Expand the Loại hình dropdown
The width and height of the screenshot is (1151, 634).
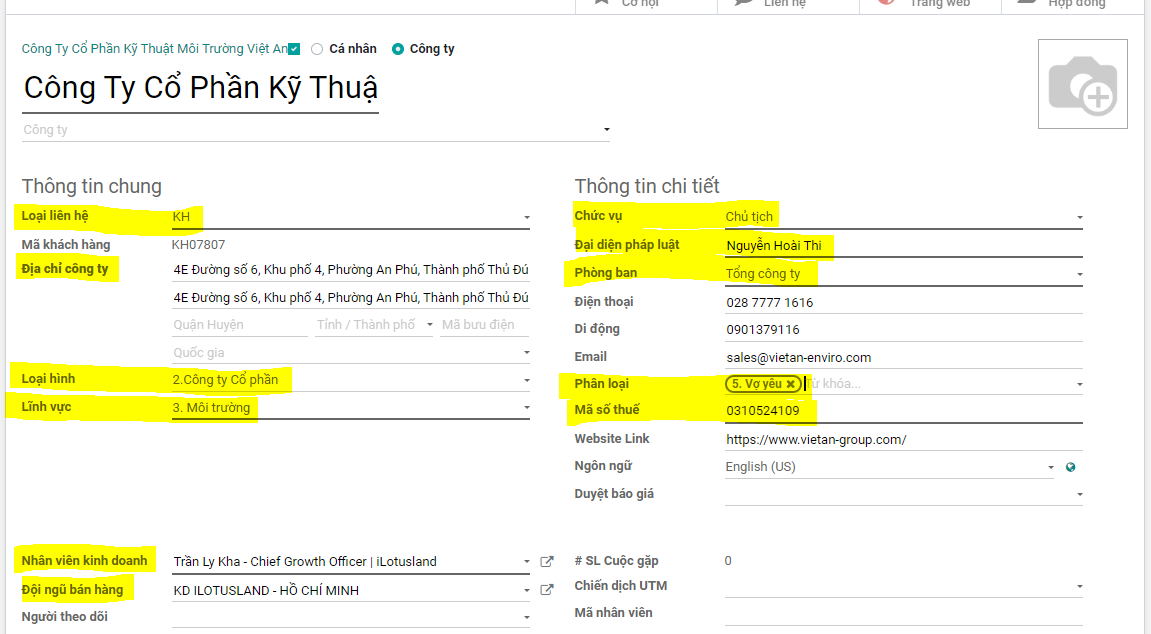coord(527,380)
